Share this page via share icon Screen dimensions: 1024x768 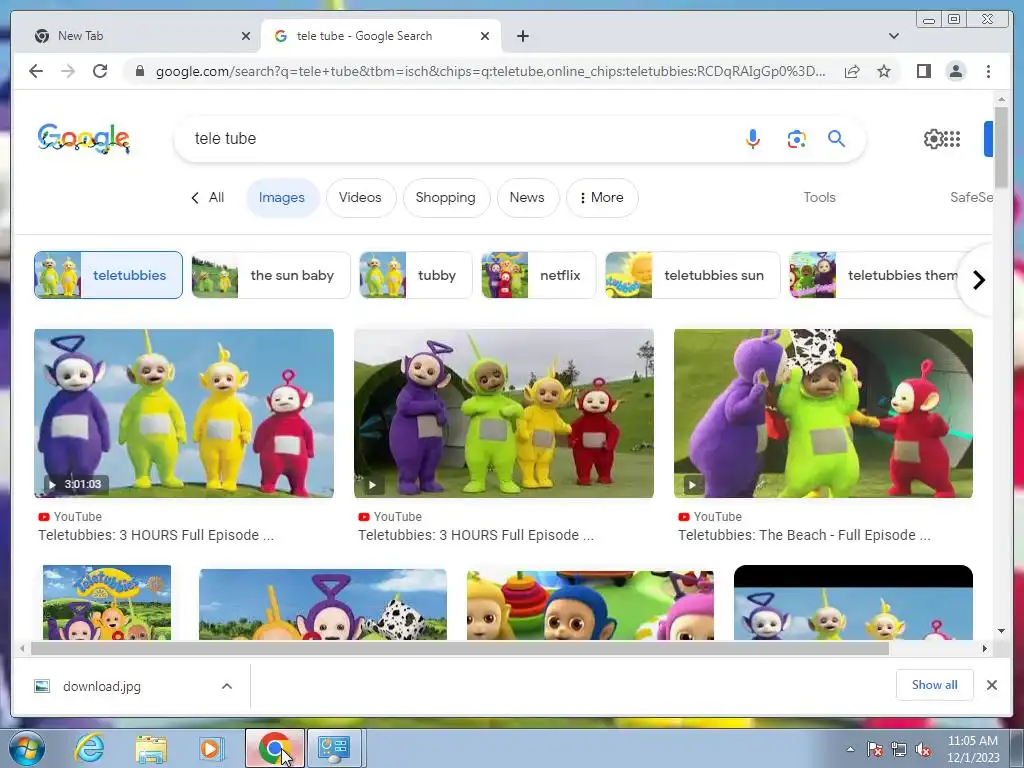[852, 71]
